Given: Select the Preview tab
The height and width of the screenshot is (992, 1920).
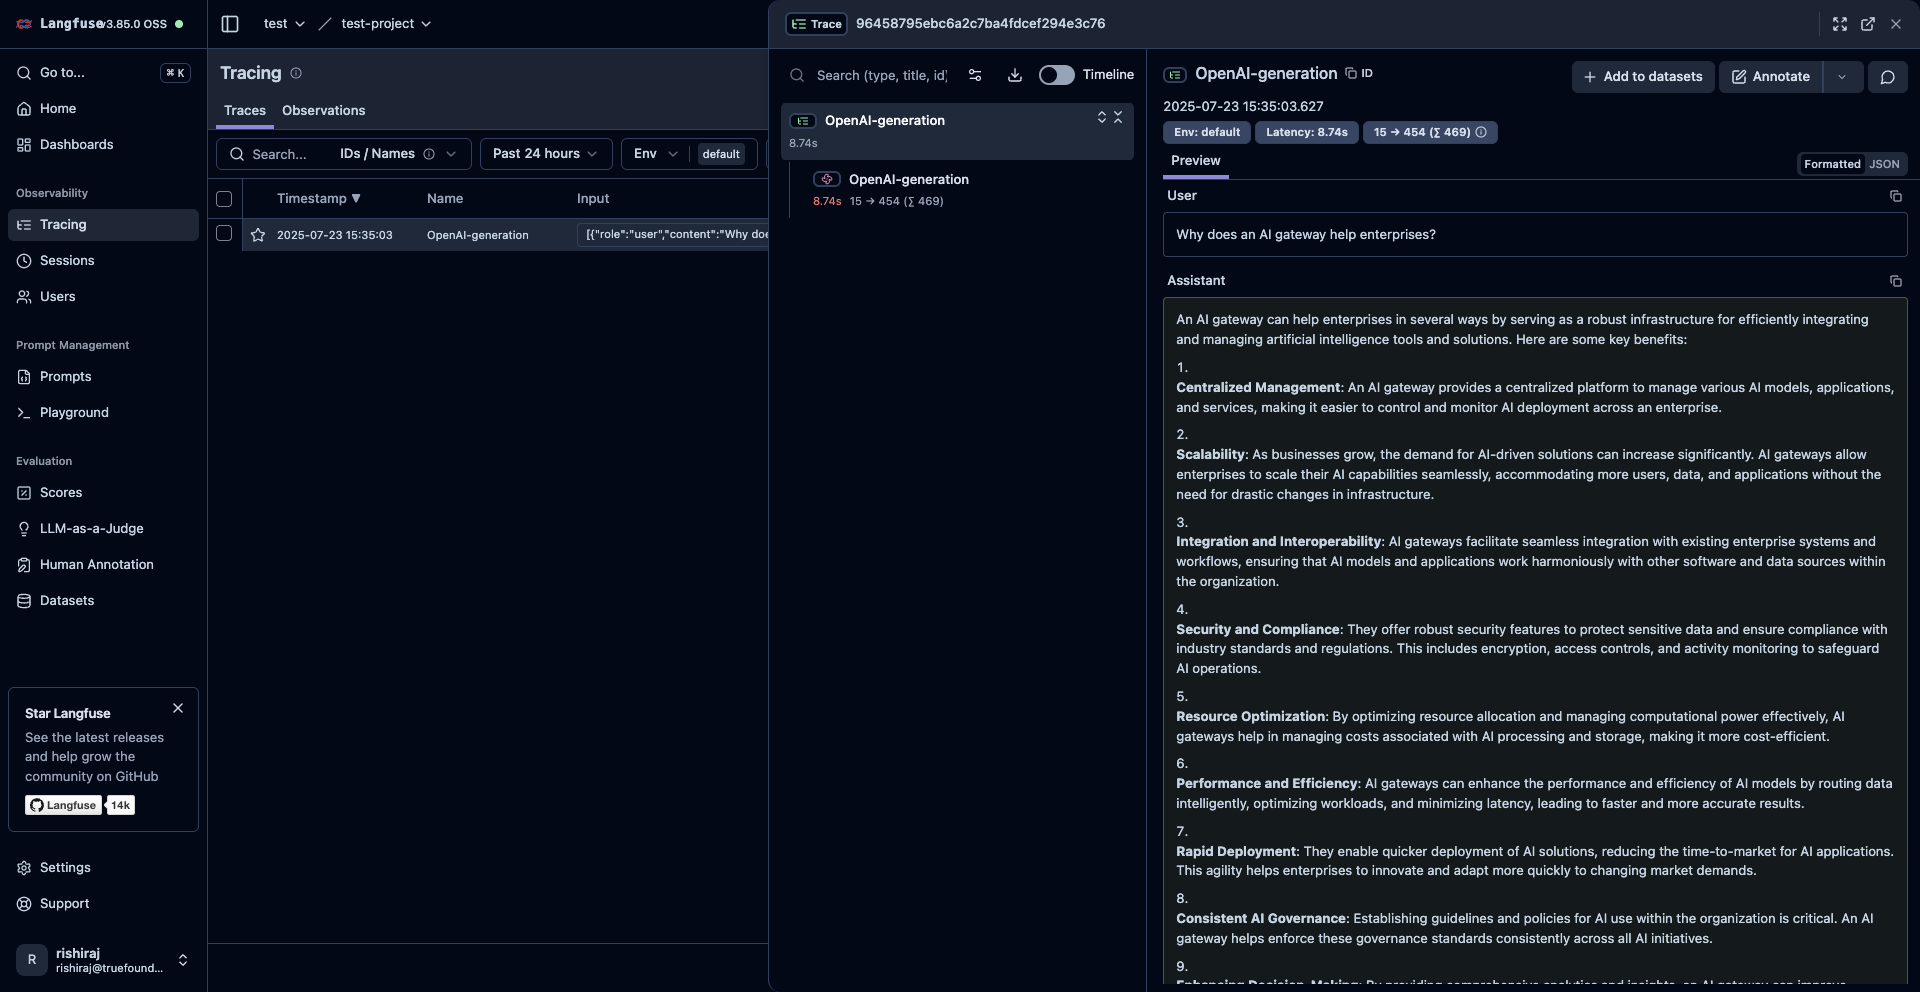Looking at the screenshot, I should click(x=1196, y=161).
